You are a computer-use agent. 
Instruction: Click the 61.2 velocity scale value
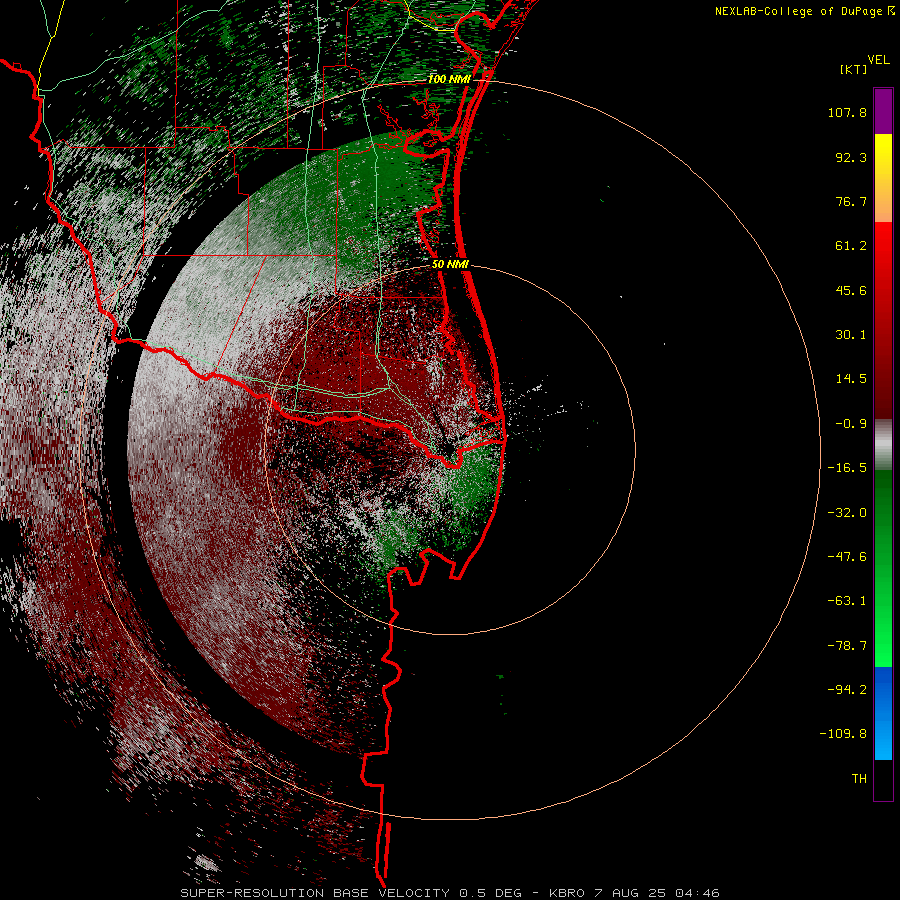(851, 246)
